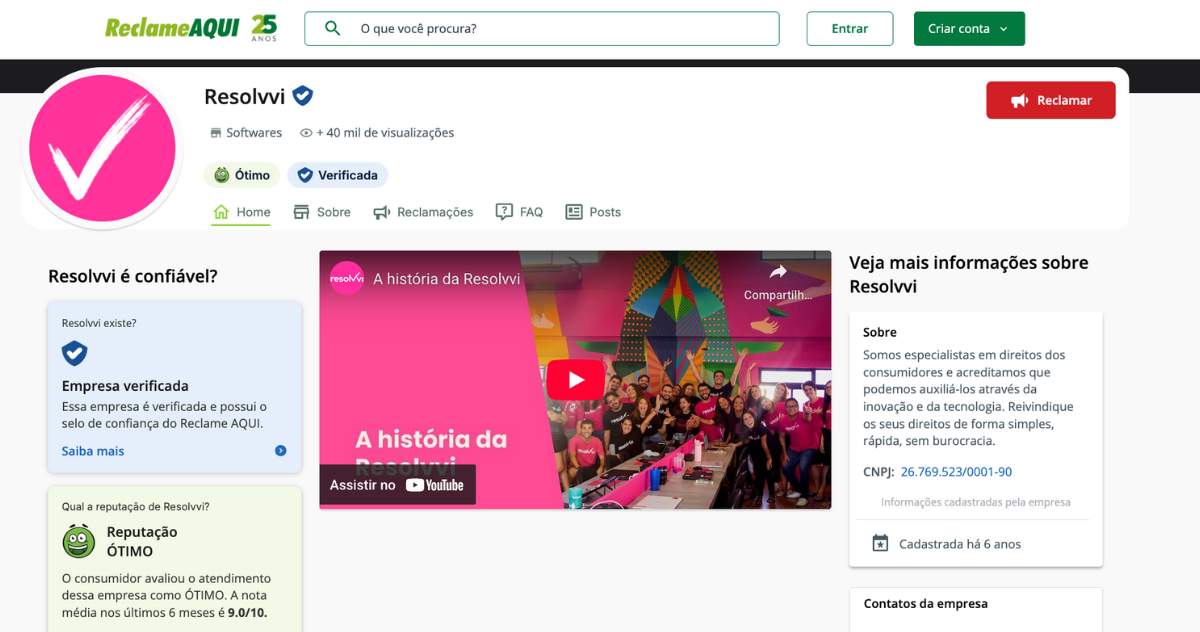Click the search magnifier icon

(x=333, y=28)
